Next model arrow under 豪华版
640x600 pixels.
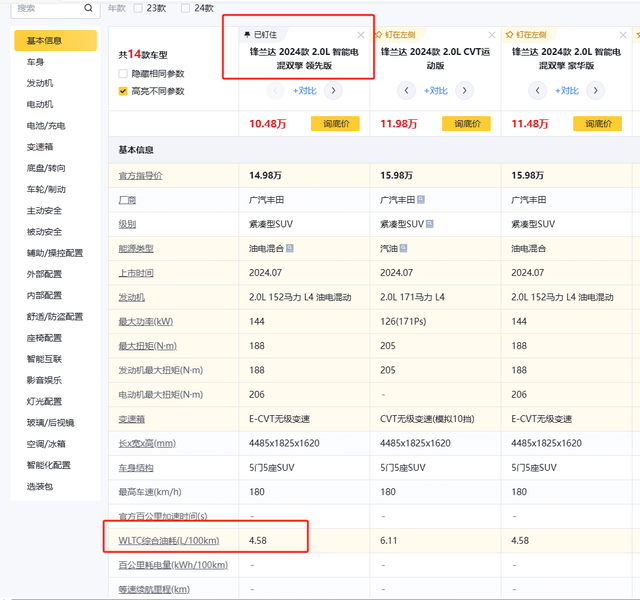(x=596, y=91)
